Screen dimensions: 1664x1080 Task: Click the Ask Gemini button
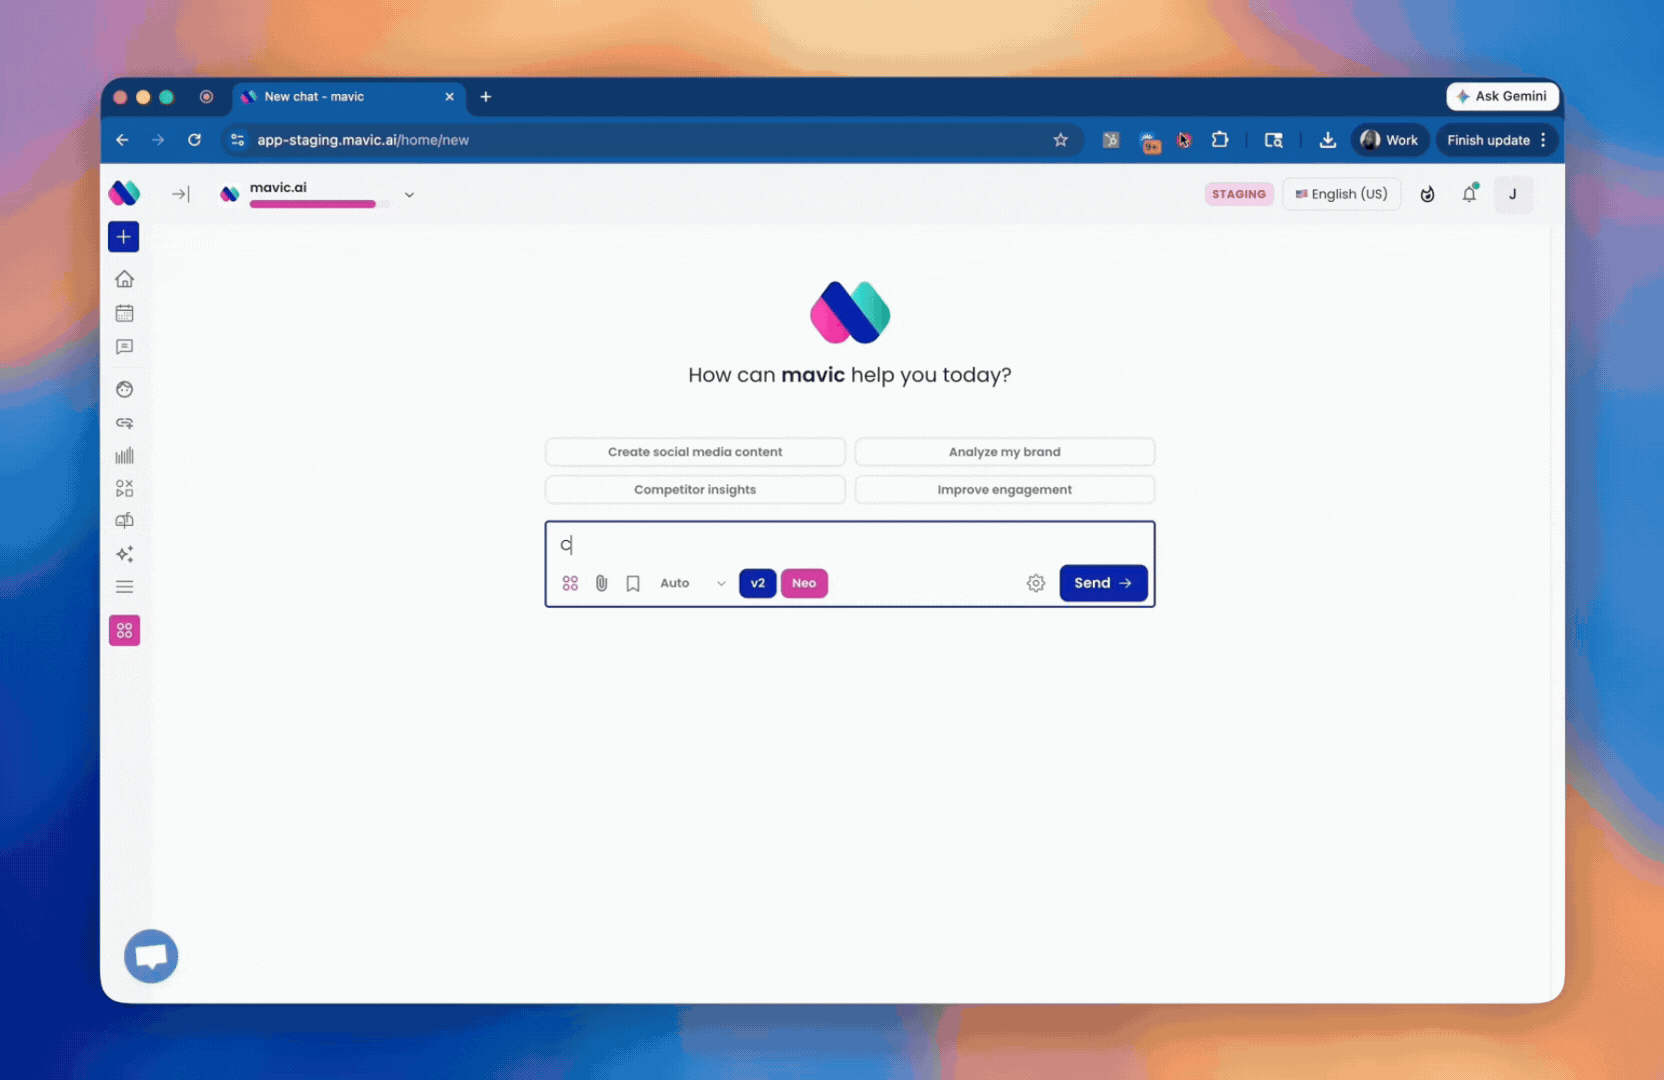coord(1502,96)
